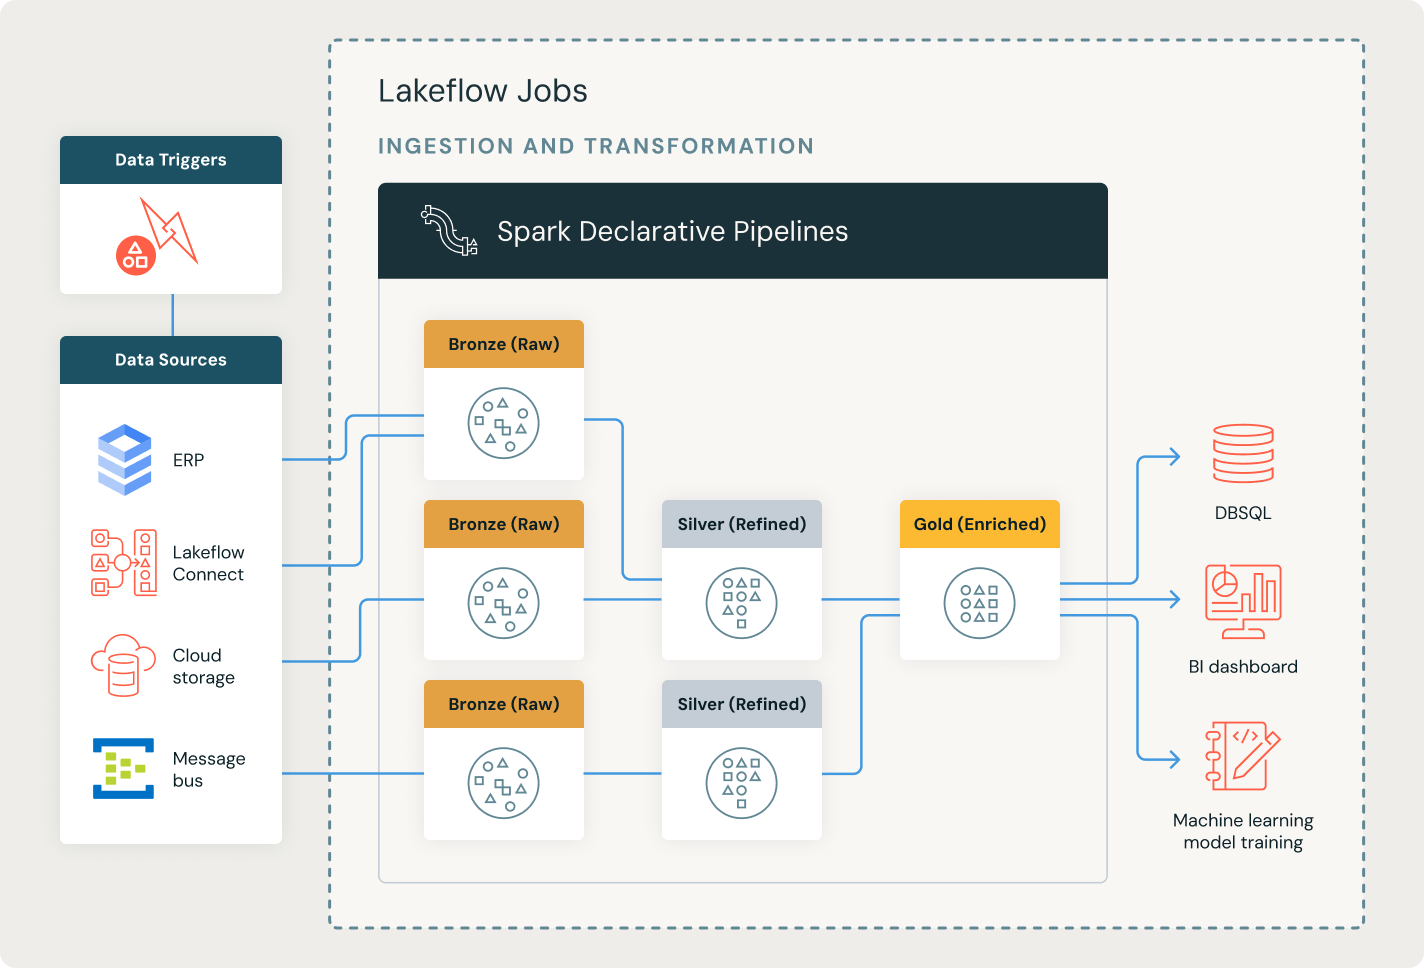Image resolution: width=1424 pixels, height=968 pixels.
Task: Click the "Spark Declarative Pipelines" heading text
Action: point(673,231)
